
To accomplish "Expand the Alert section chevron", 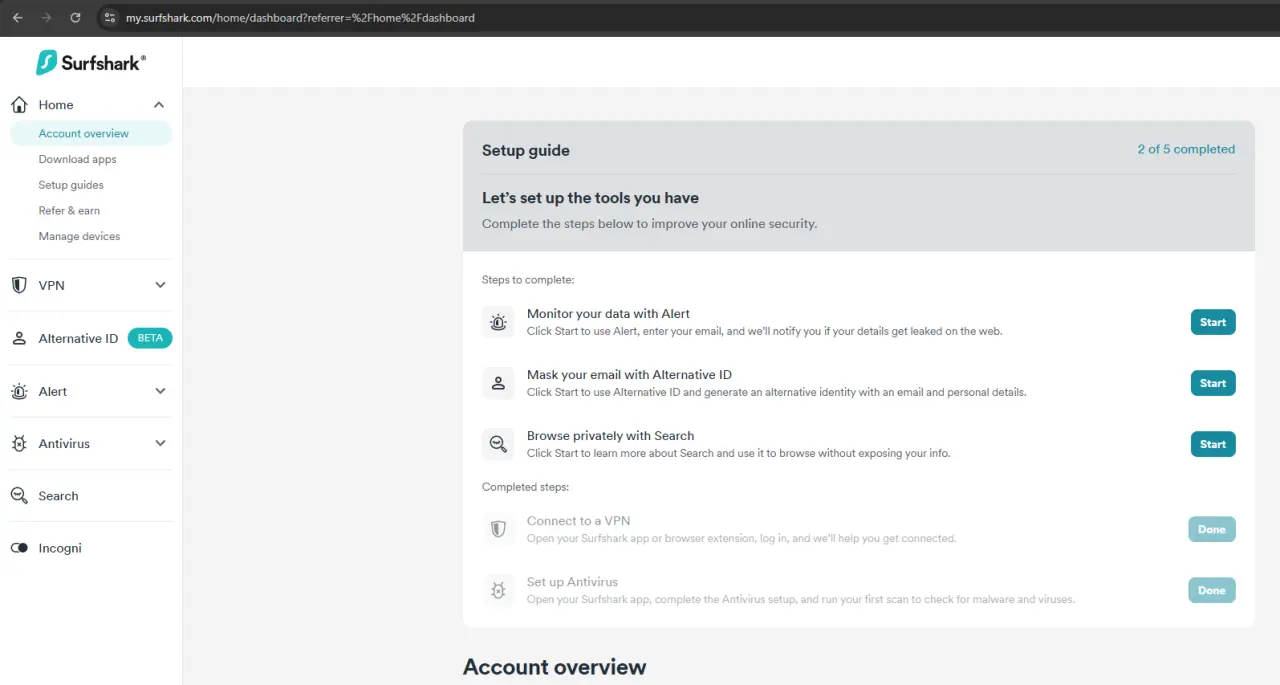I will pos(160,391).
